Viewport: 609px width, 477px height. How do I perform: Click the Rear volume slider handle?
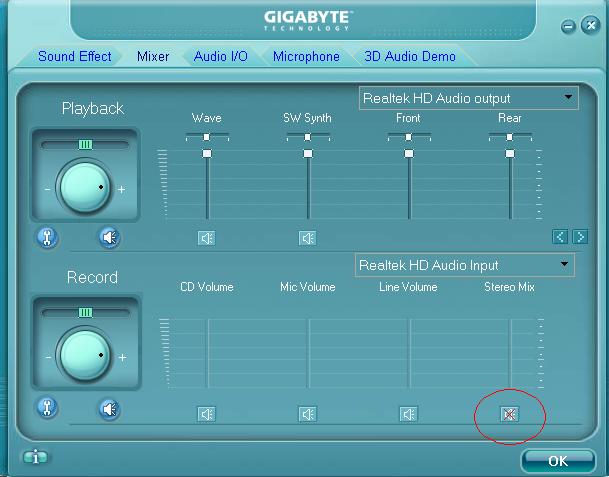click(510, 153)
